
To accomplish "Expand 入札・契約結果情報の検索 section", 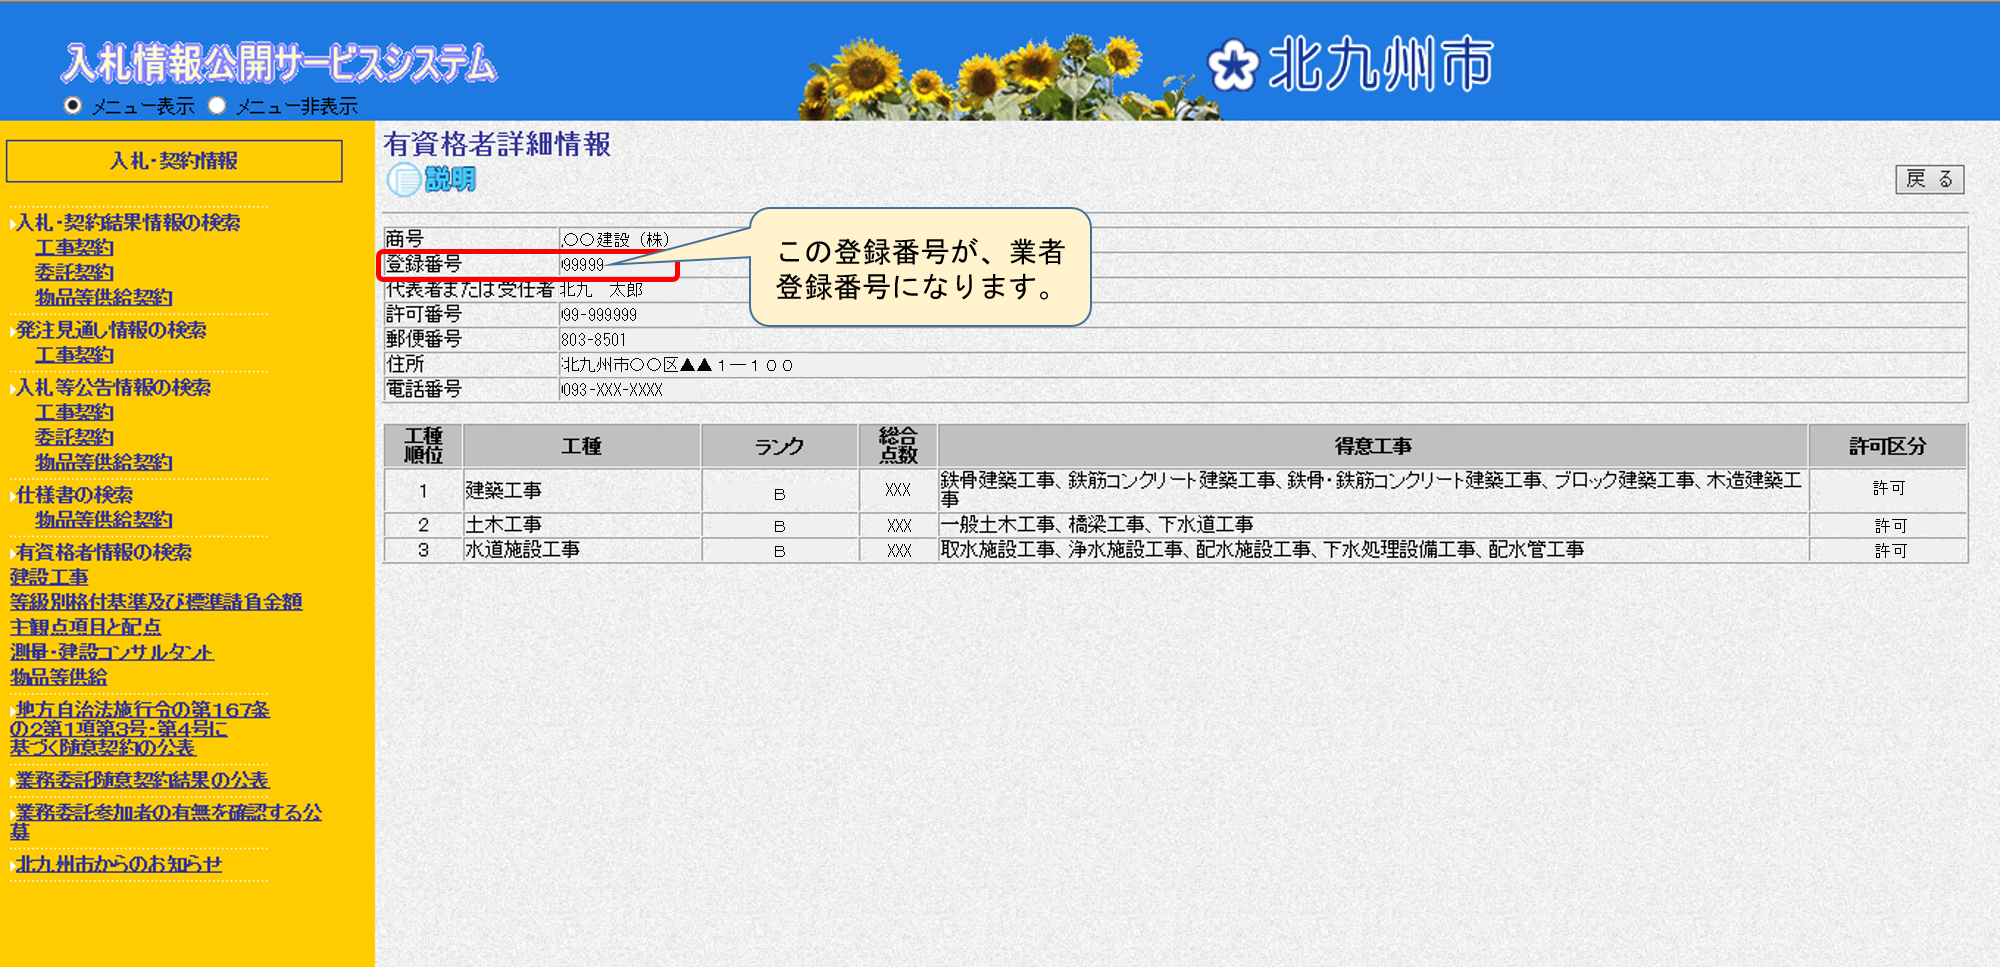I will coord(127,222).
